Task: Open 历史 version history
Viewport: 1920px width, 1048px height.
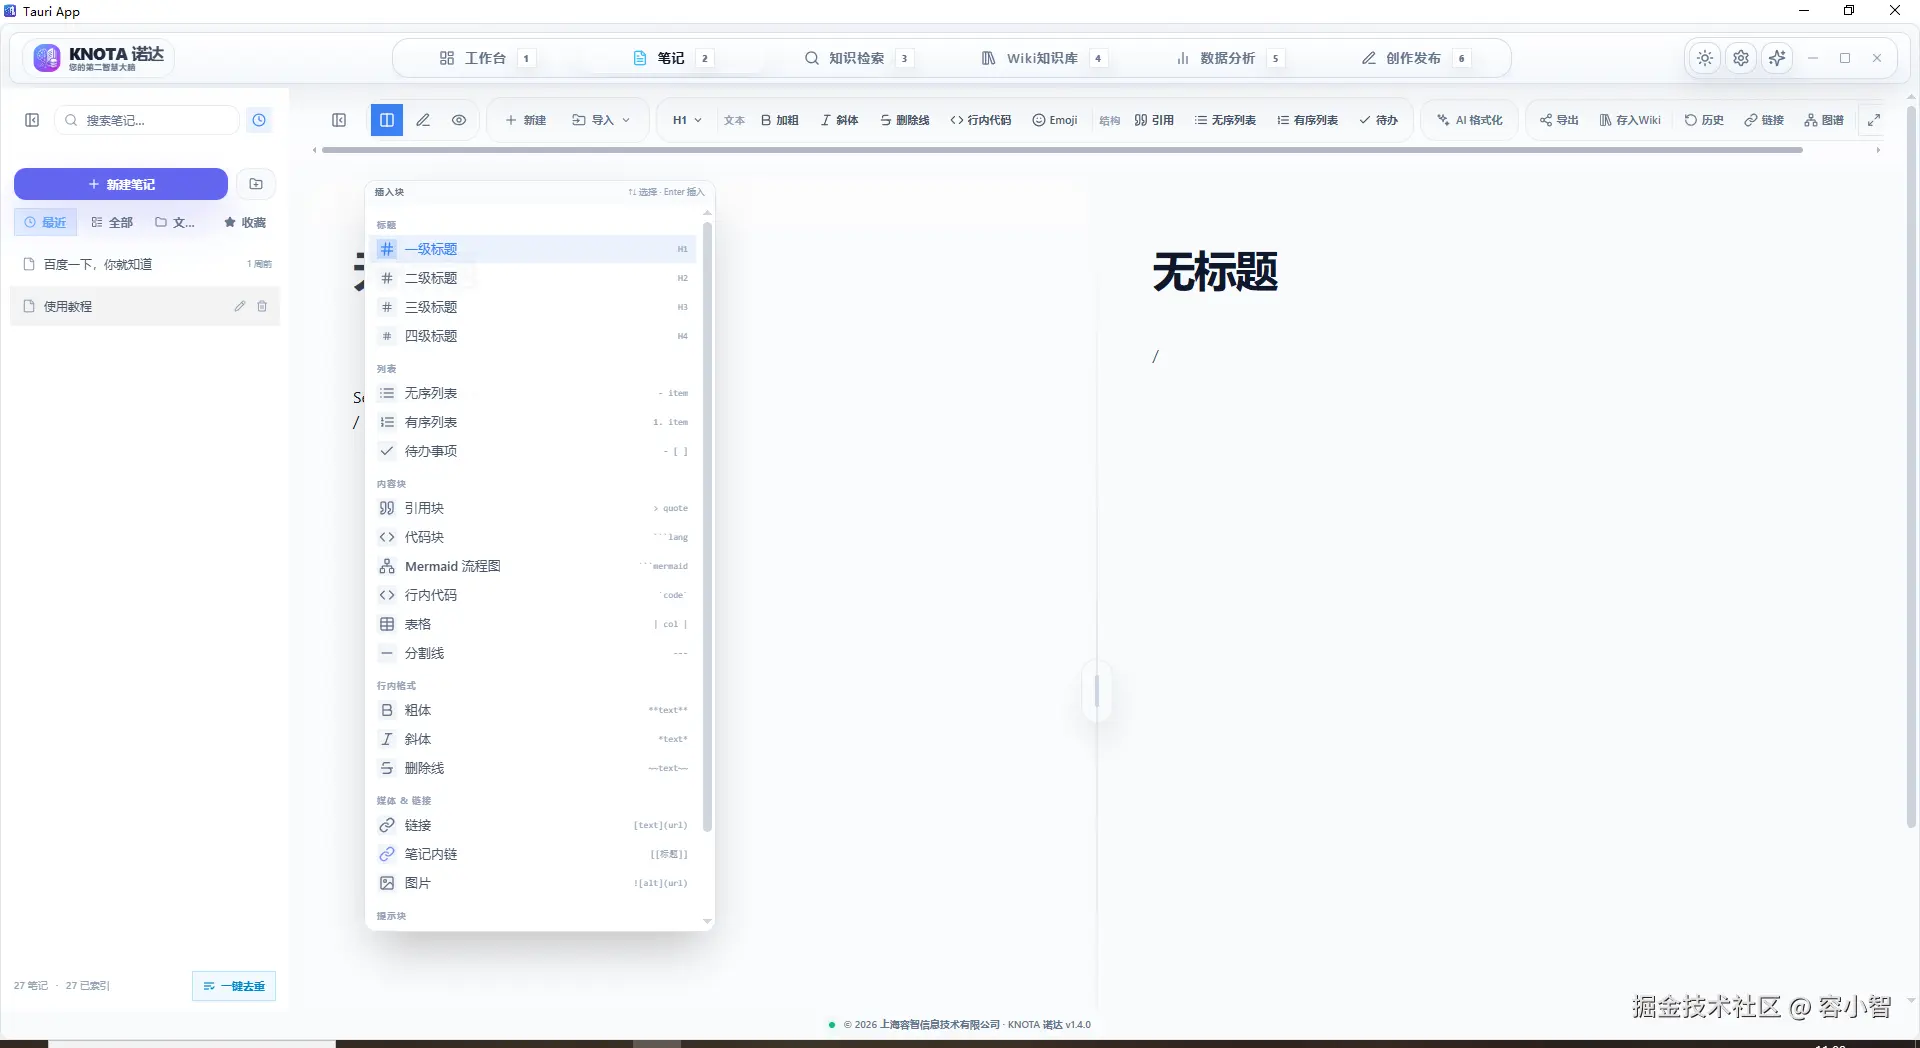Action: (x=1704, y=120)
